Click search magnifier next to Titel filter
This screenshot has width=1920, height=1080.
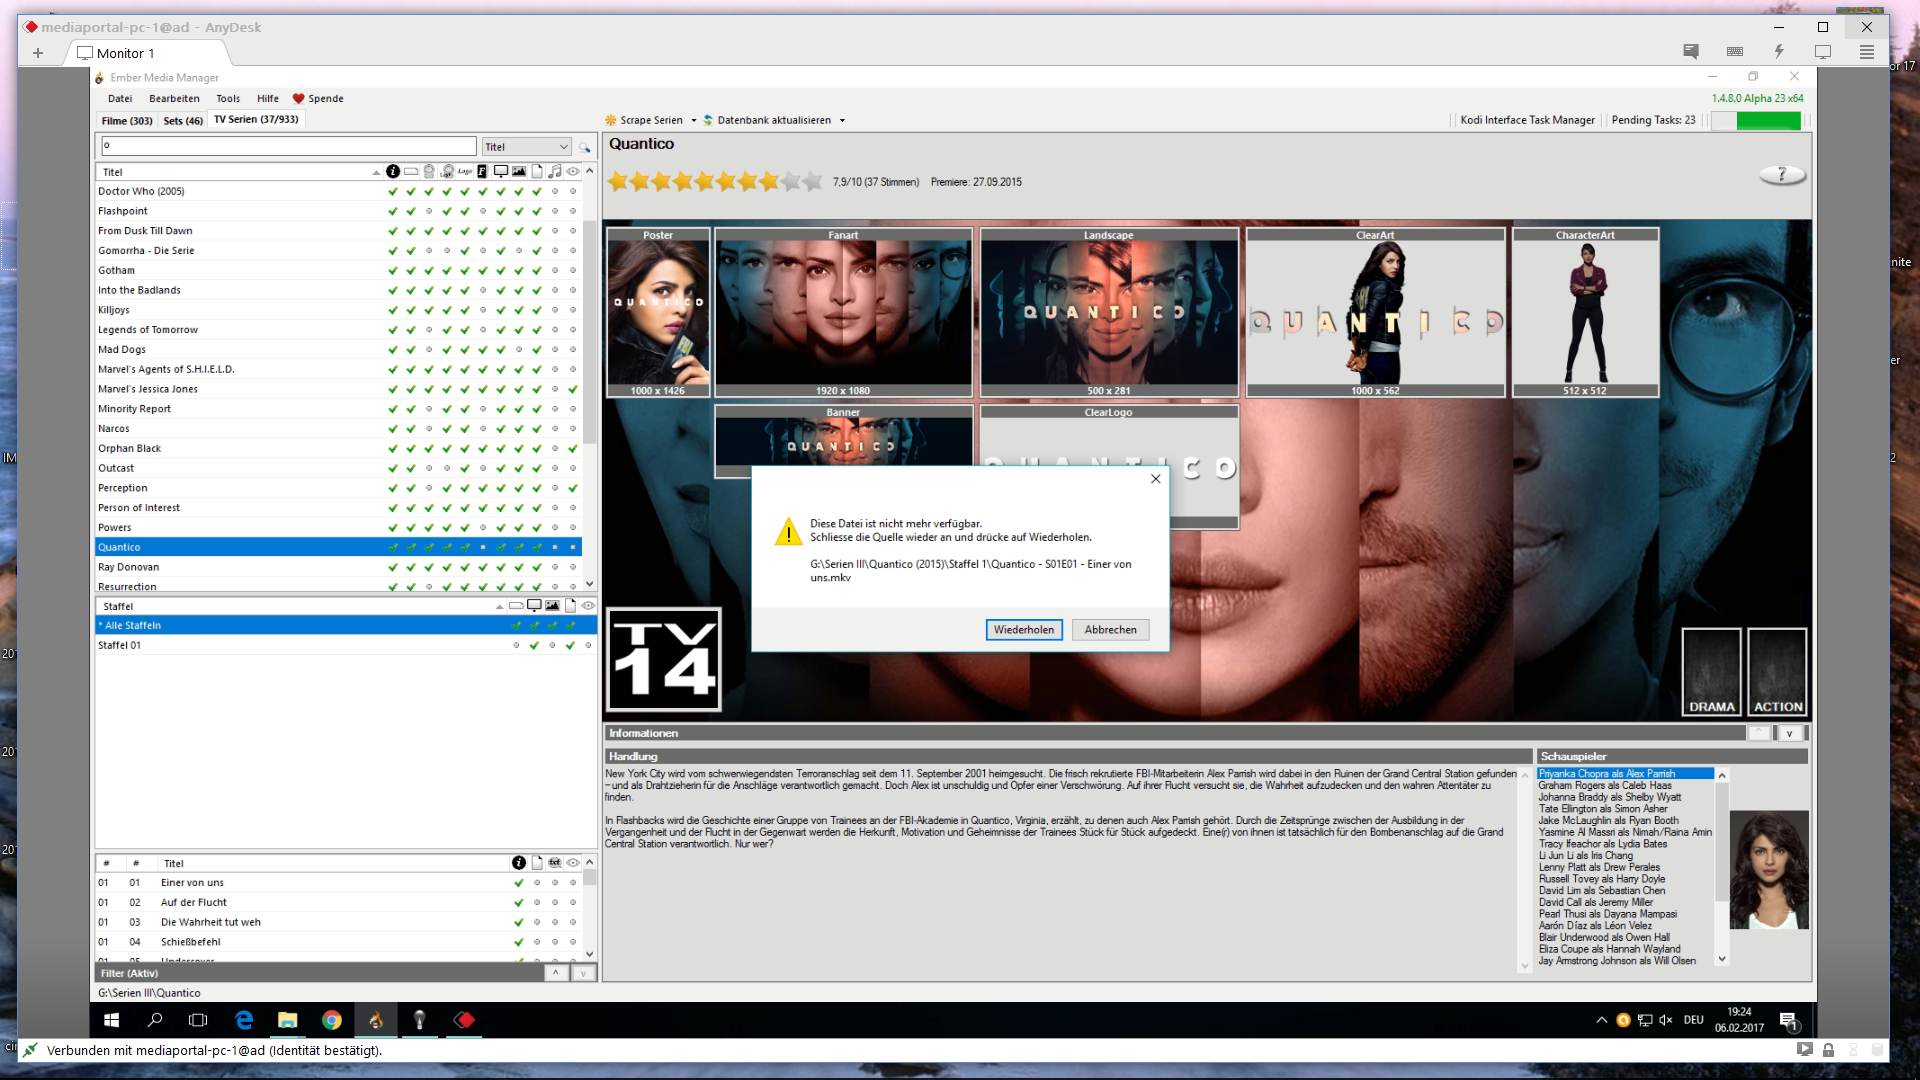coord(585,147)
